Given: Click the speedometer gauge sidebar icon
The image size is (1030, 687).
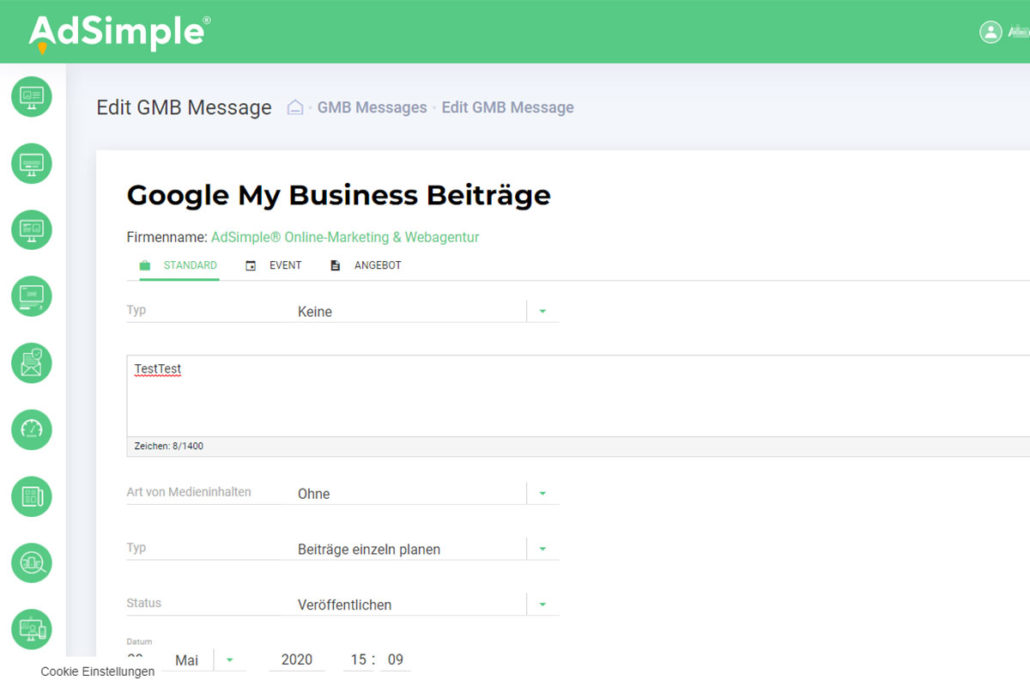Looking at the screenshot, I should coord(31,429).
